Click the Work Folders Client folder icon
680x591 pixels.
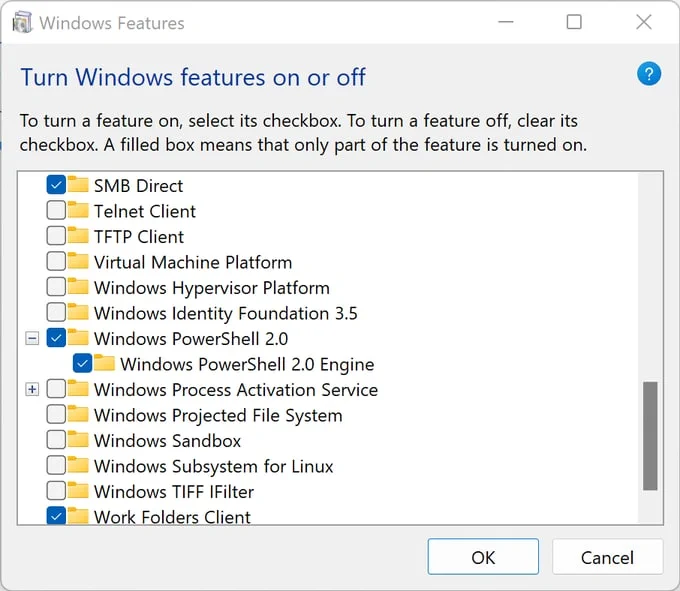[x=78, y=516]
